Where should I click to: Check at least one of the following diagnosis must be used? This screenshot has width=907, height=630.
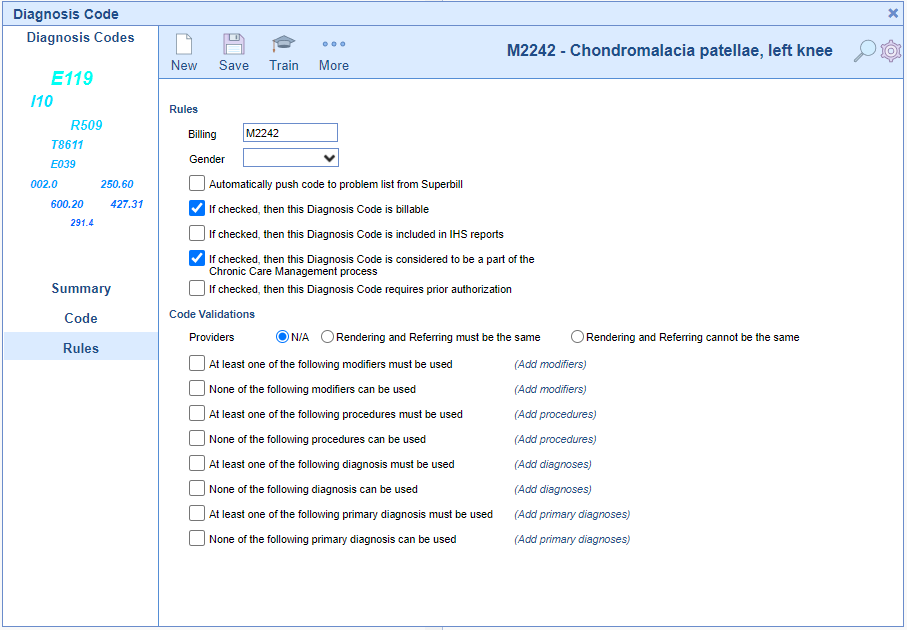197,463
